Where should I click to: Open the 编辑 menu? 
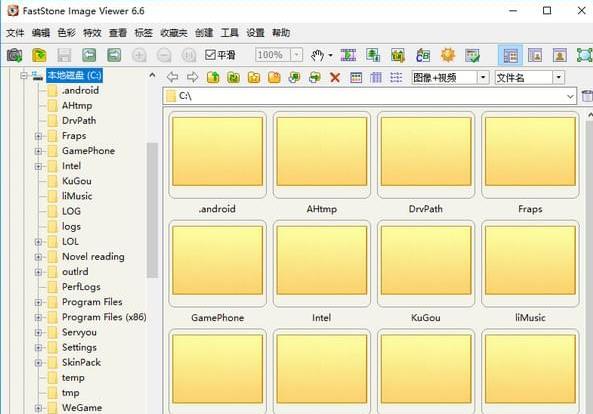[x=41, y=33]
